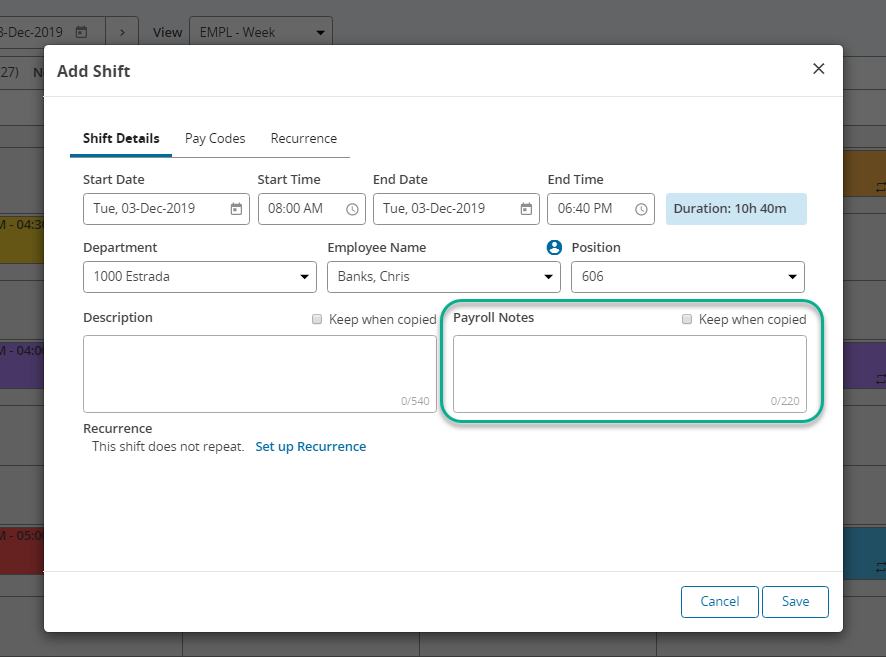Go to next week with the chevron arrow
Viewport: 886px width, 657px height.
tap(122, 33)
